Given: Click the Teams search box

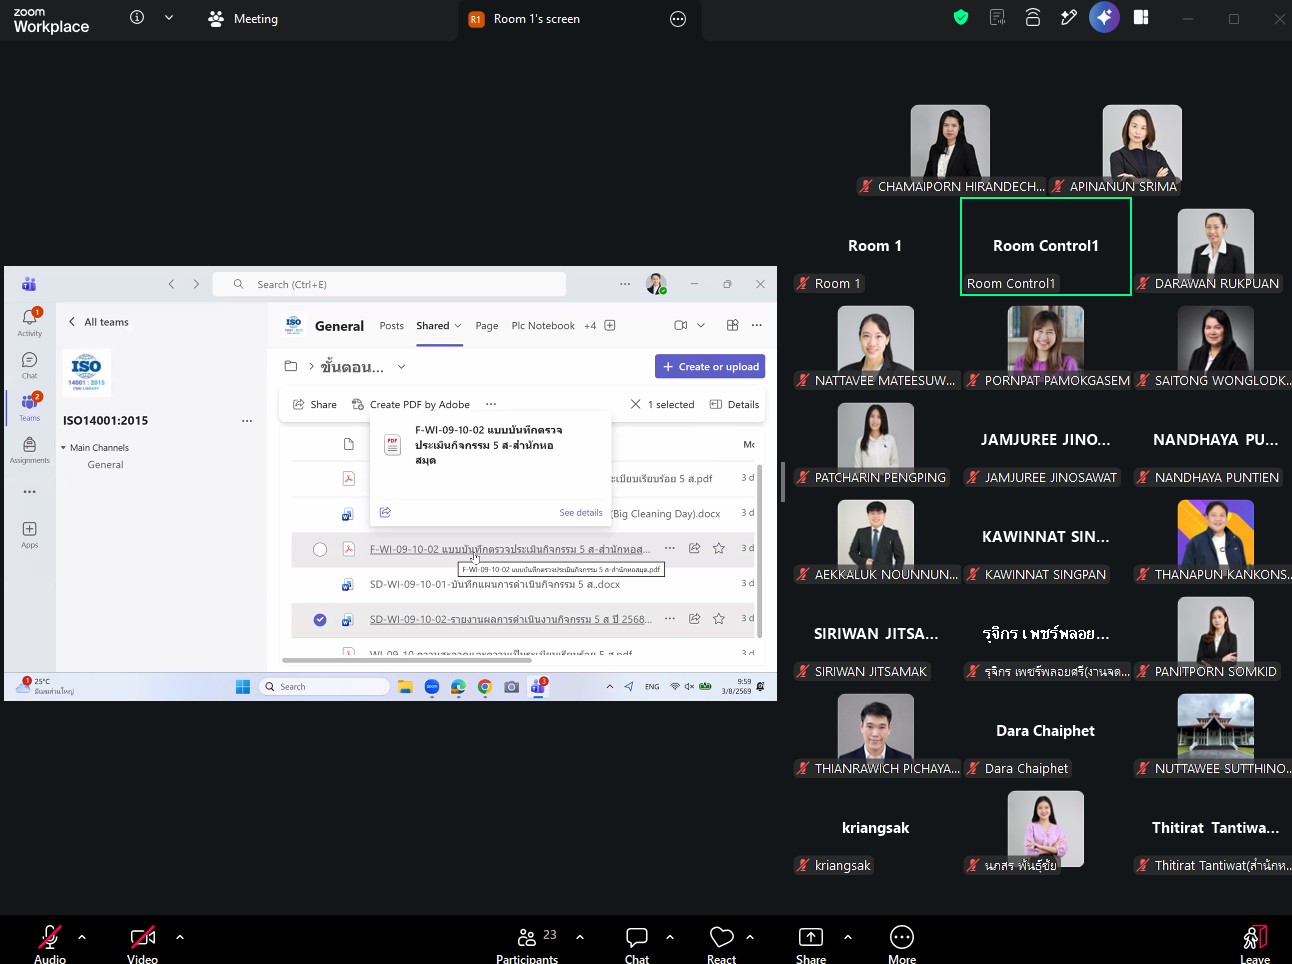Looking at the screenshot, I should (391, 284).
